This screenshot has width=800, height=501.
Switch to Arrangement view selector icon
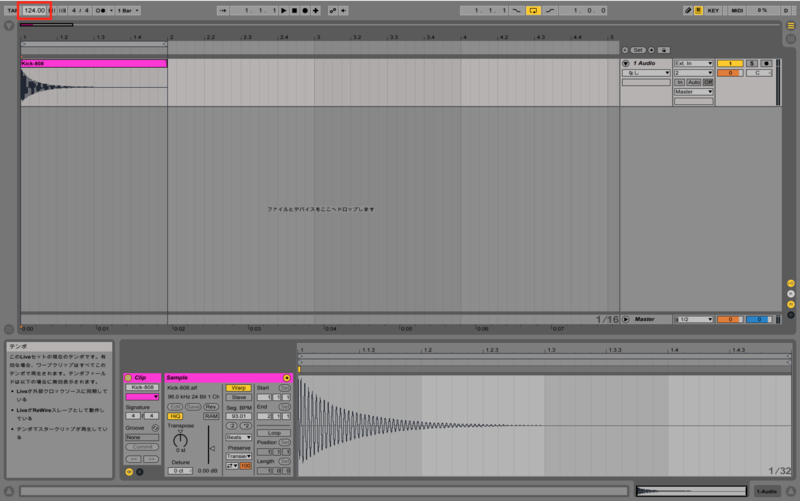pyautogui.click(x=791, y=26)
